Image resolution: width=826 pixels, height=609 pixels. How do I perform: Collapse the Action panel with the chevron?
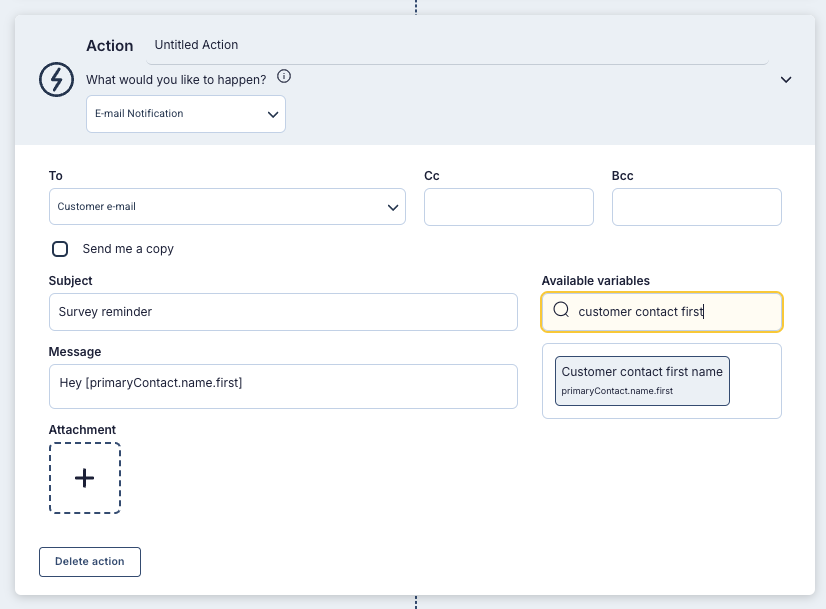pos(786,80)
